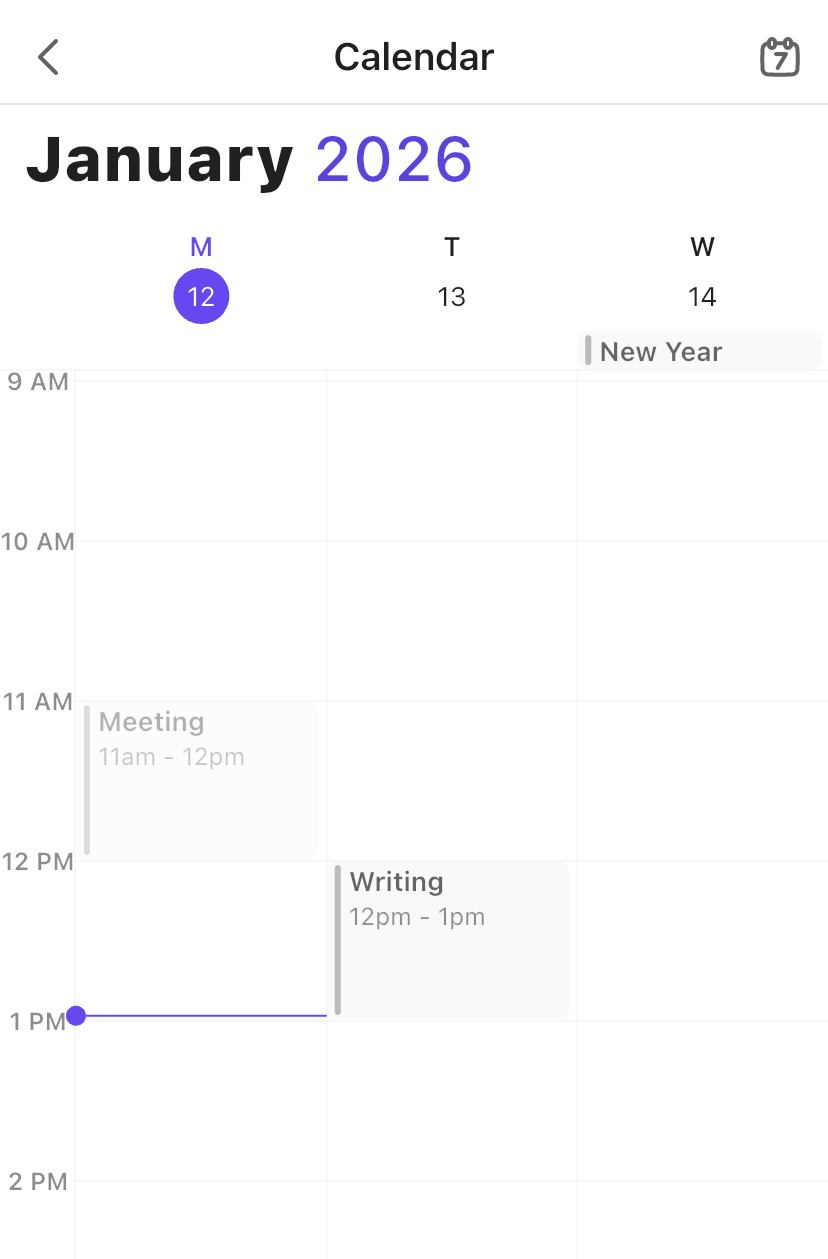828x1259 pixels.
Task: Click the empty 10 AM slot on Tuesday
Action: pyautogui.click(x=452, y=620)
